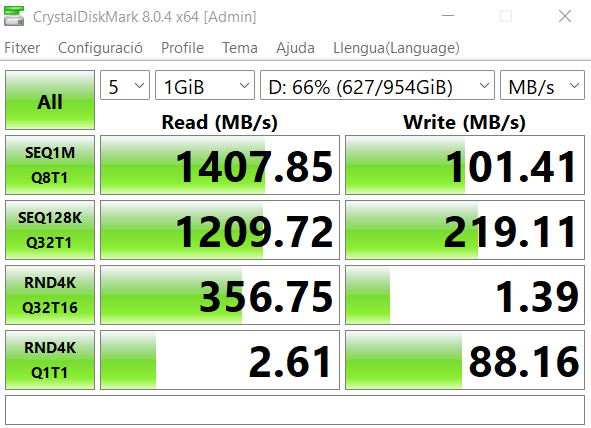Click the RND4K Q32T16 write result 1.39
This screenshot has width=591, height=428.
465,295
